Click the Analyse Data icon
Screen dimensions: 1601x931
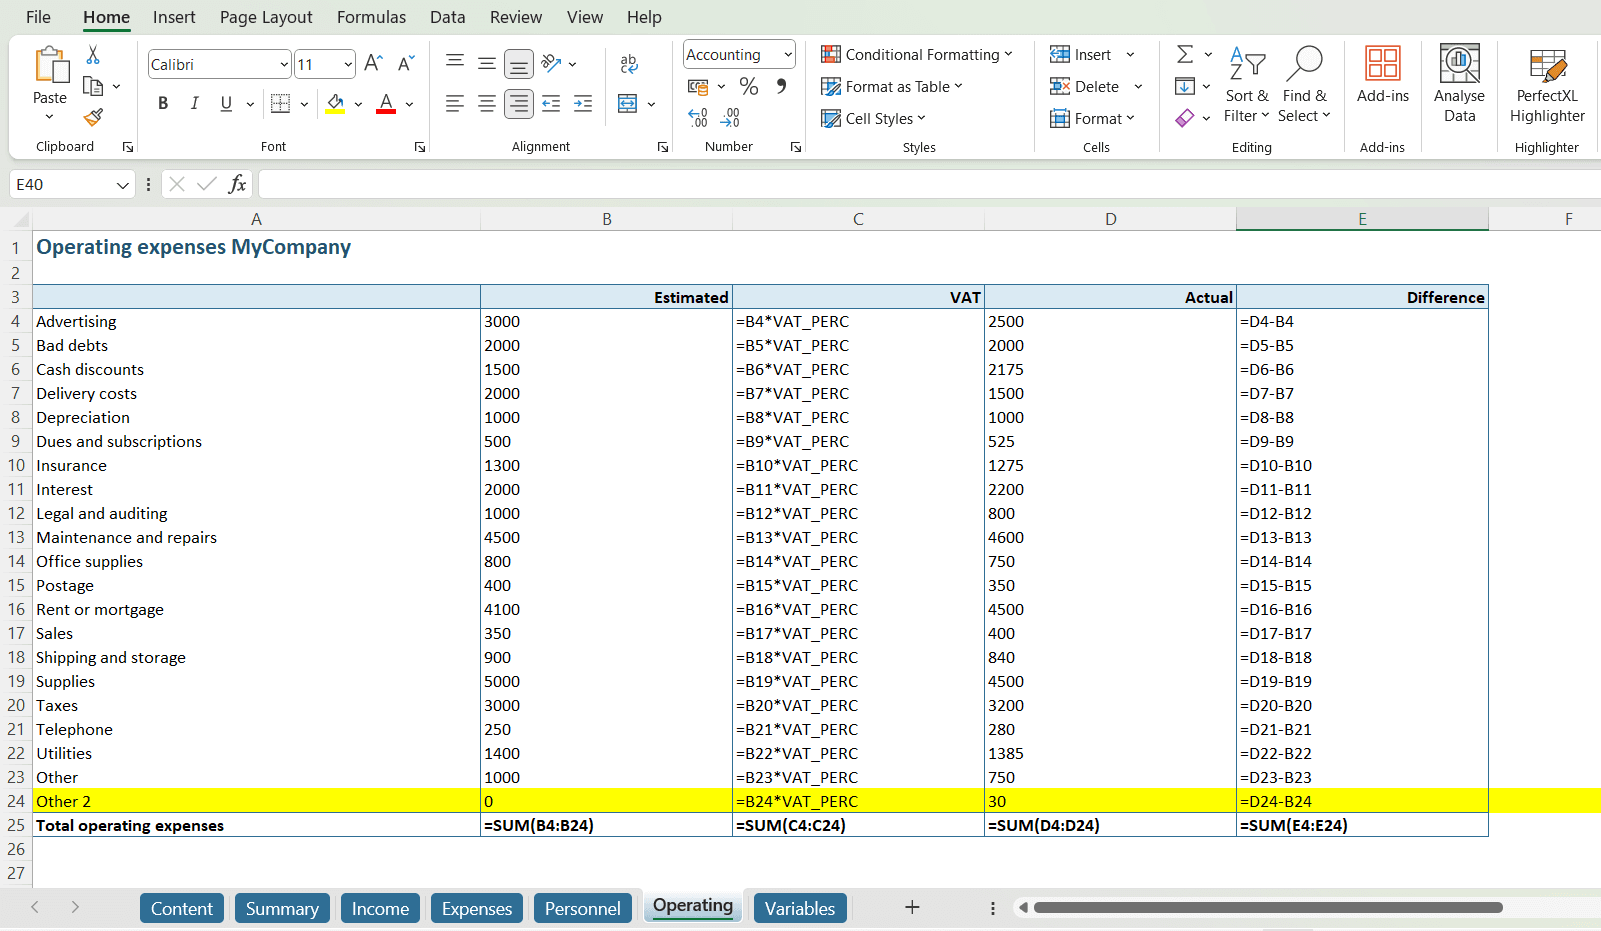tap(1458, 84)
